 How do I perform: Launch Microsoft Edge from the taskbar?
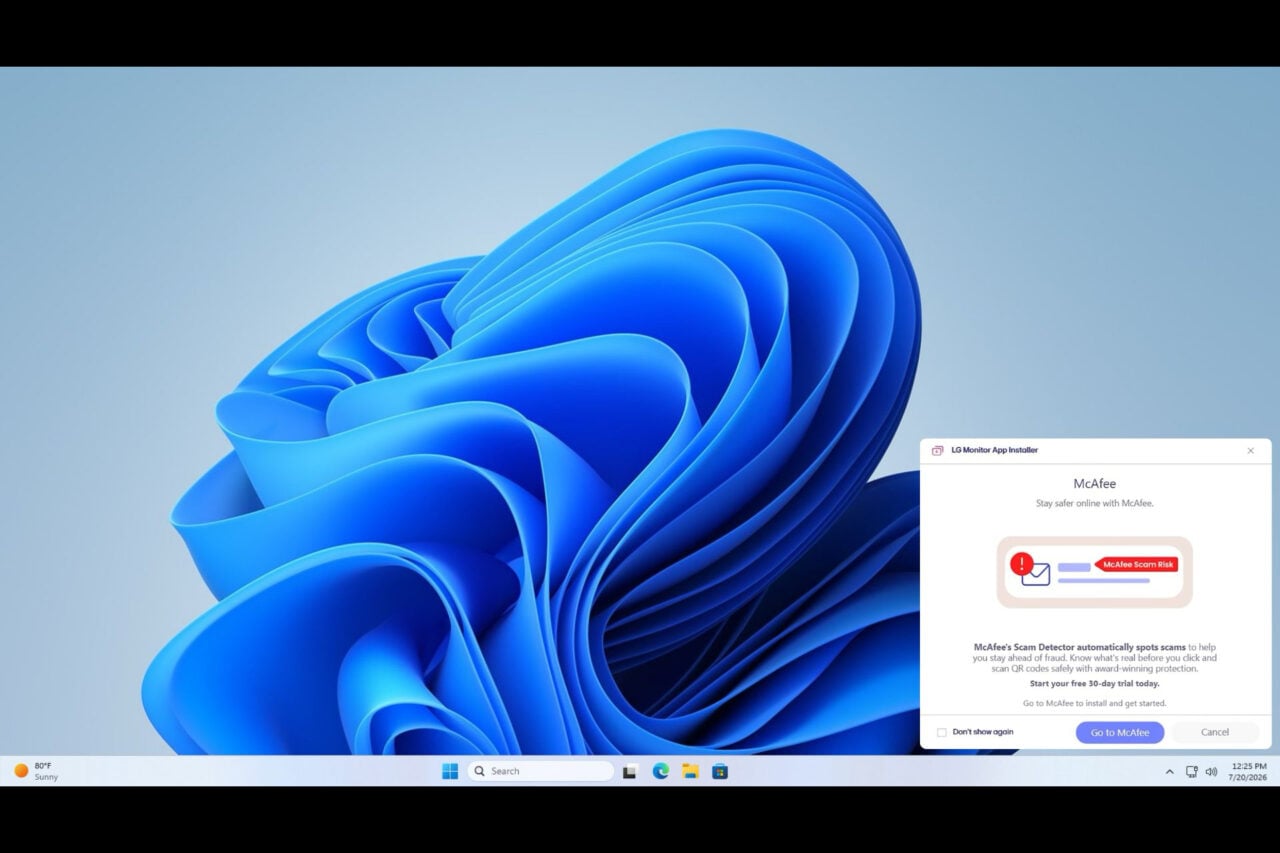coord(660,771)
